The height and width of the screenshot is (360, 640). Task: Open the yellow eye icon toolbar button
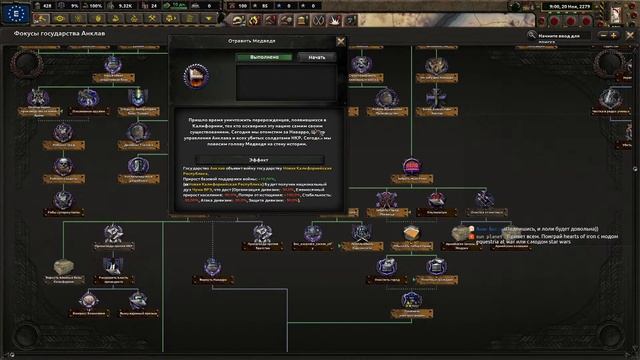pyautogui.click(x=60, y=19)
